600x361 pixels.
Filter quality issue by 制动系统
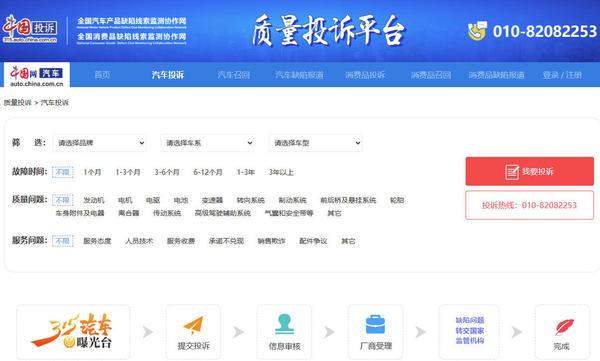292,200
